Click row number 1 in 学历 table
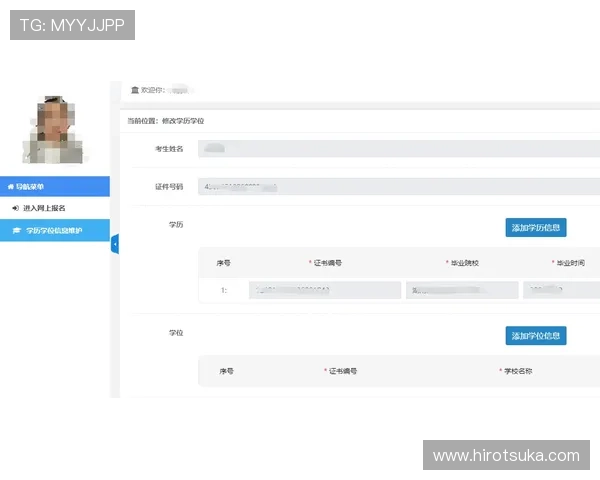This screenshot has width=600, height=480. point(224,290)
